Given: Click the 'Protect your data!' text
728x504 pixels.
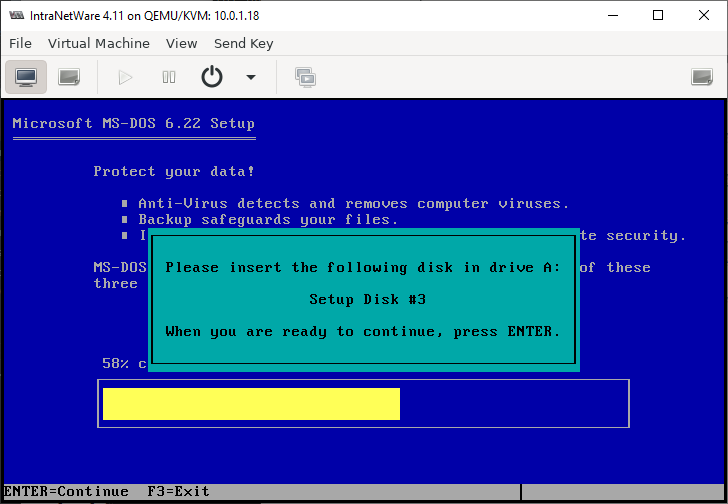Looking at the screenshot, I should click(174, 172).
